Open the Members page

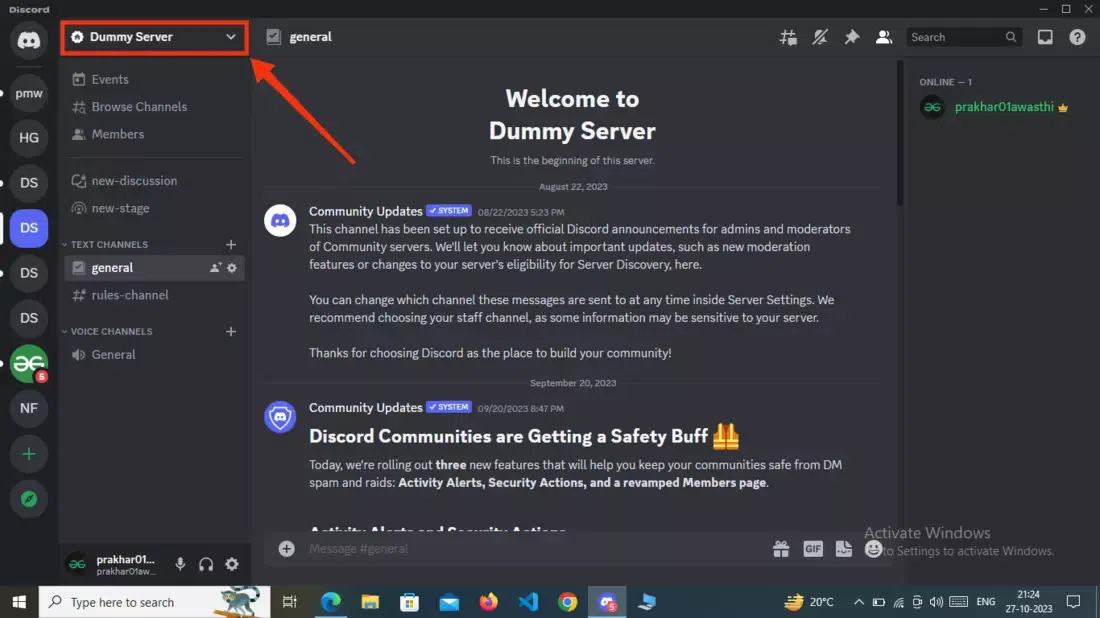[x=108, y=134]
